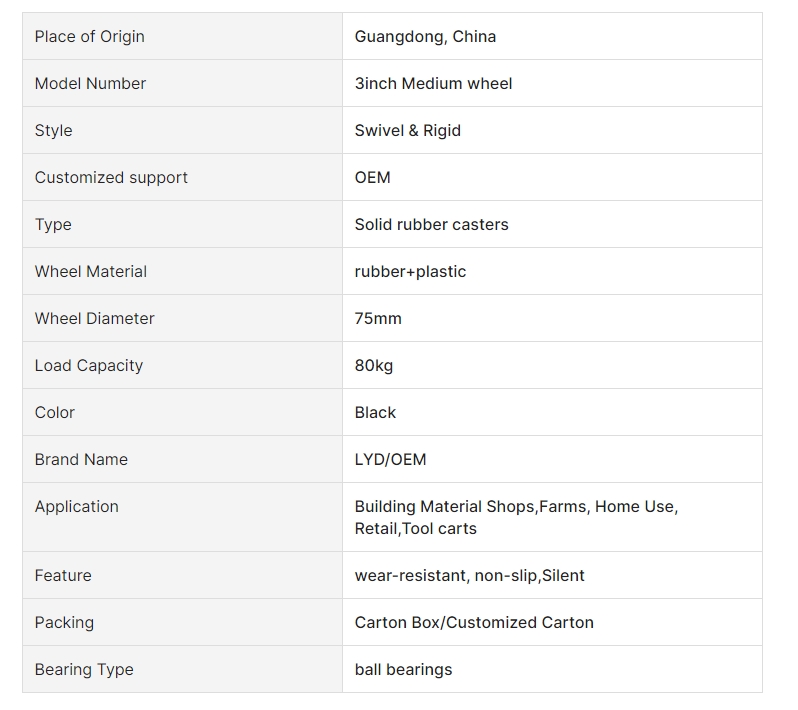The image size is (798, 710).
Task: Click the '80kg' load capacity value
Action: click(x=374, y=365)
